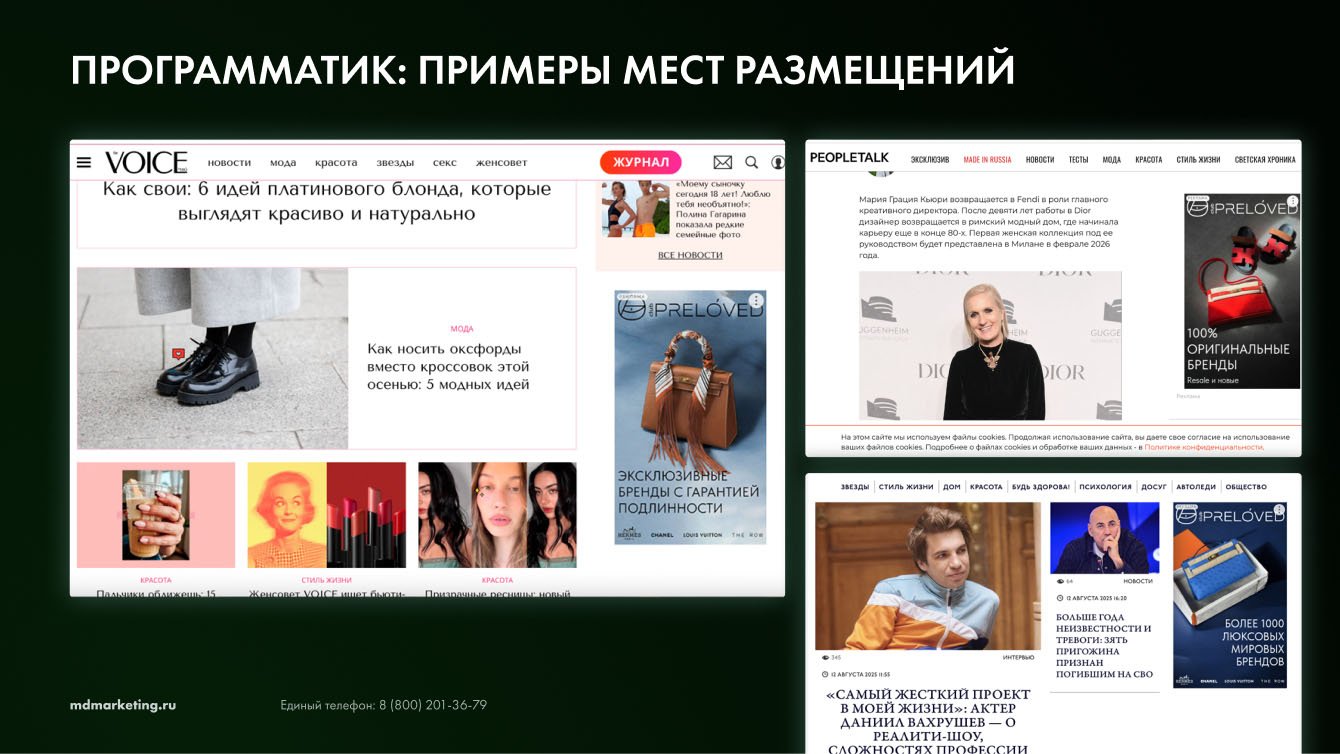The width and height of the screenshot is (1340, 754).
Task: Open the «звезды» section on The Voice
Action: click(395, 163)
